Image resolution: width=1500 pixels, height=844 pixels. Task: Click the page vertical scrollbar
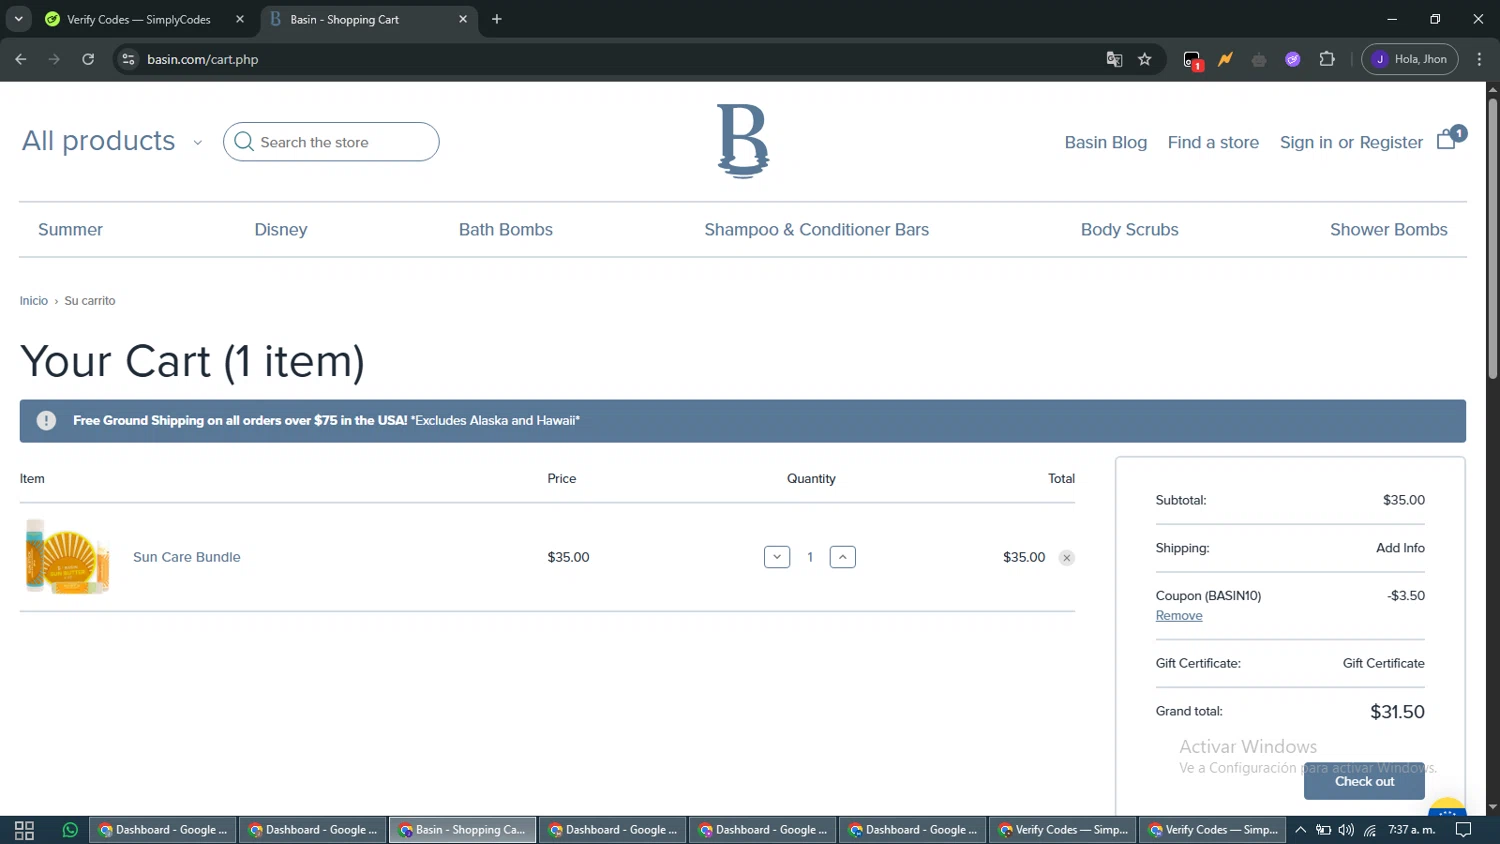1492,240
